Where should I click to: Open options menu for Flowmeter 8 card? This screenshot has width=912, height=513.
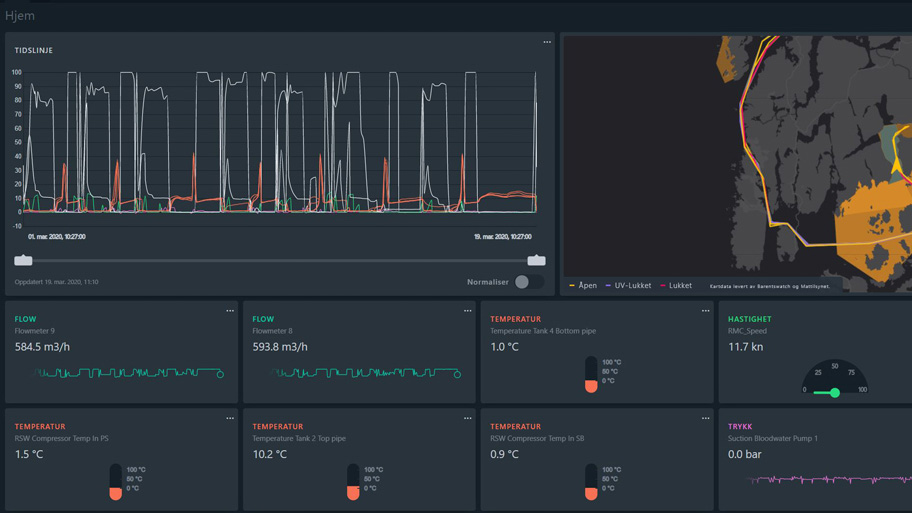point(467,311)
